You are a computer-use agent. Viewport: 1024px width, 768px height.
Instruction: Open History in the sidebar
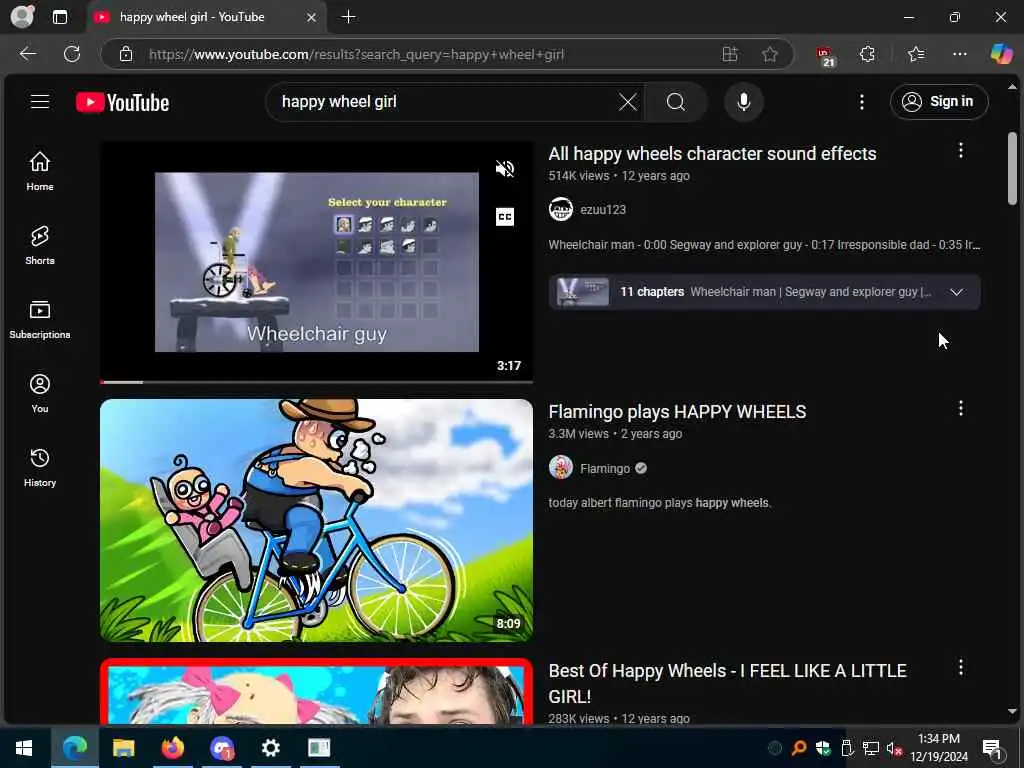(x=40, y=467)
